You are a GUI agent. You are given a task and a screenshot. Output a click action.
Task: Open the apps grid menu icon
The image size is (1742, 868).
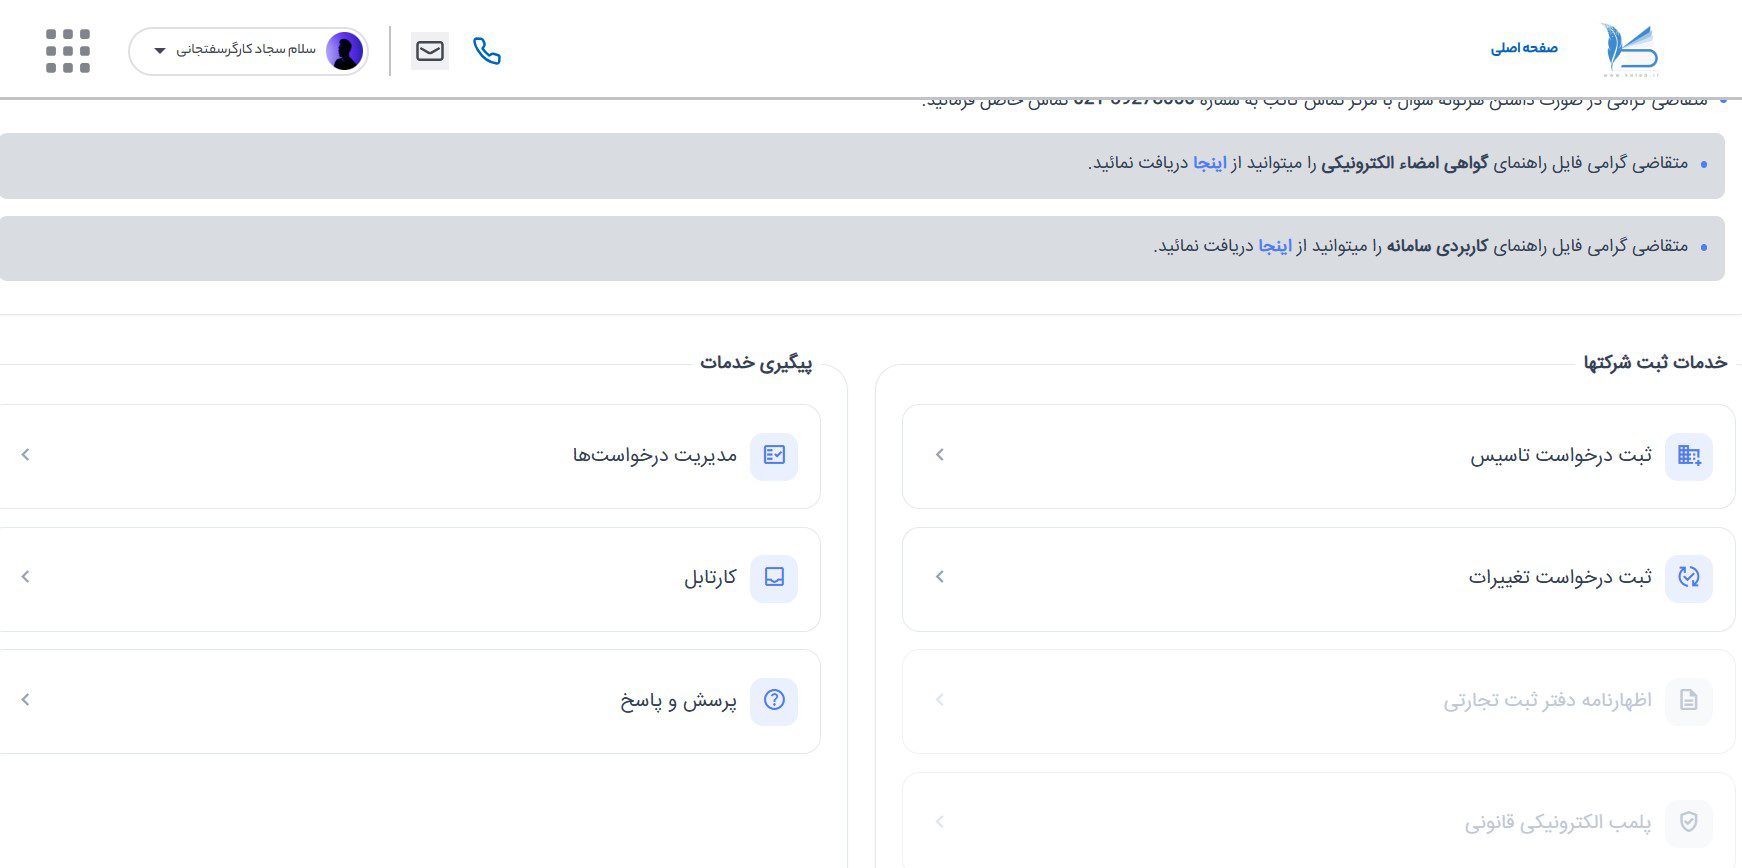[x=68, y=51]
